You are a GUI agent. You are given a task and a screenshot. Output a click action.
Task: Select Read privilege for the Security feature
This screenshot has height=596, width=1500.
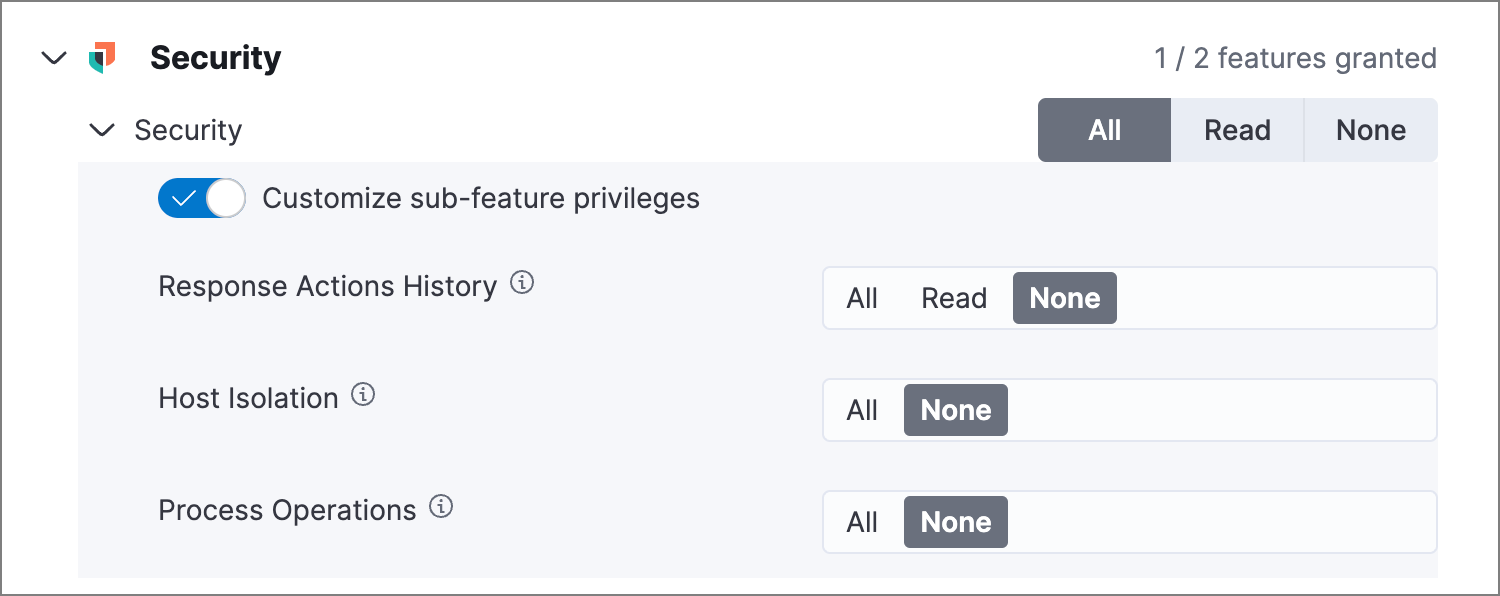point(1237,129)
